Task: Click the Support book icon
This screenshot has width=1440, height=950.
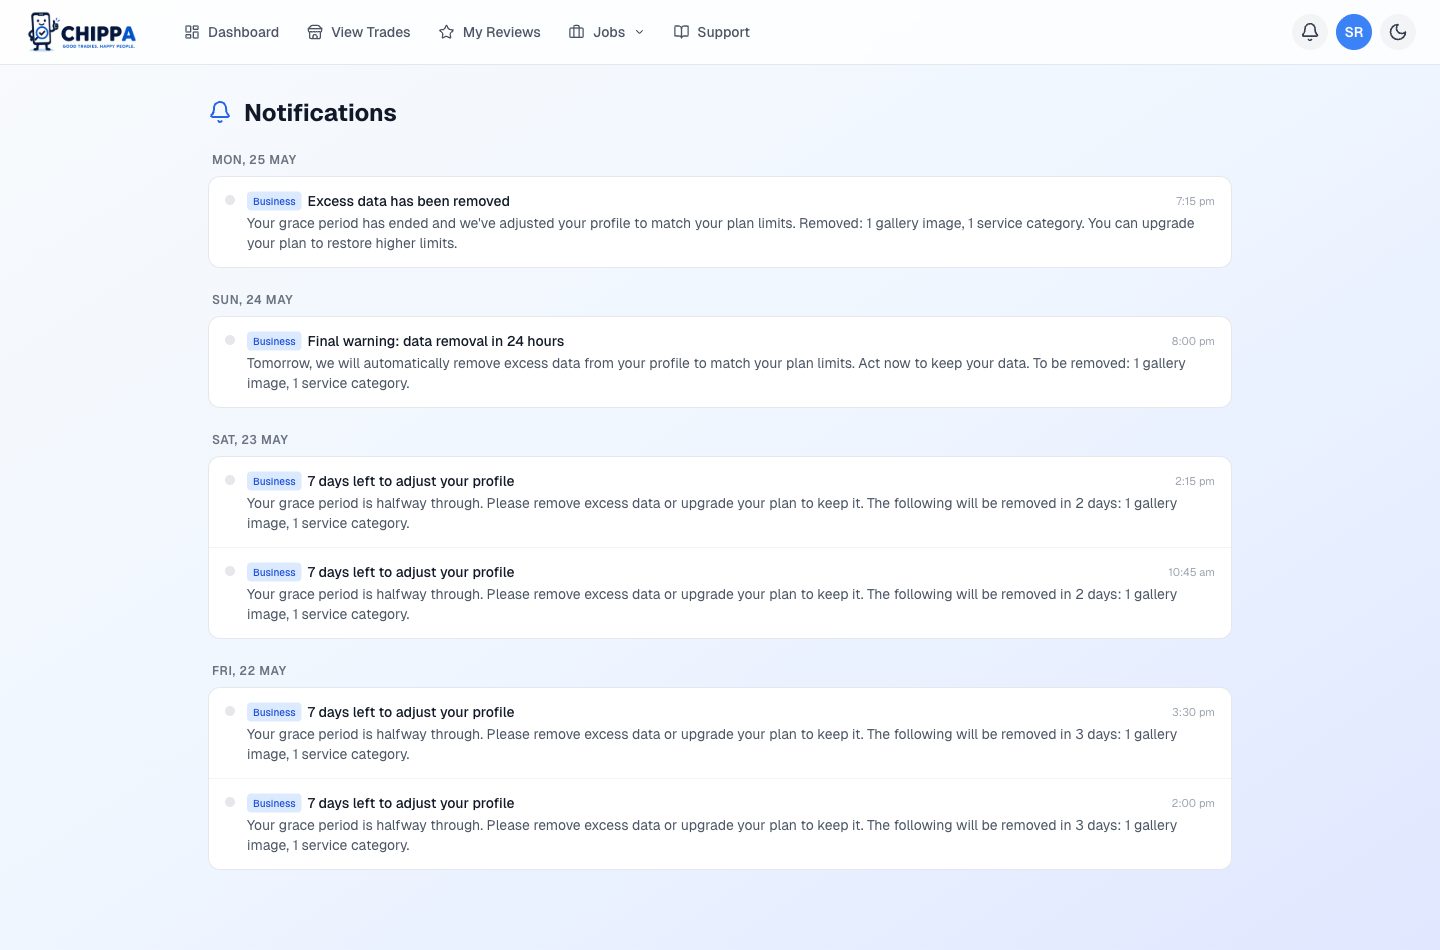Action: click(x=681, y=32)
